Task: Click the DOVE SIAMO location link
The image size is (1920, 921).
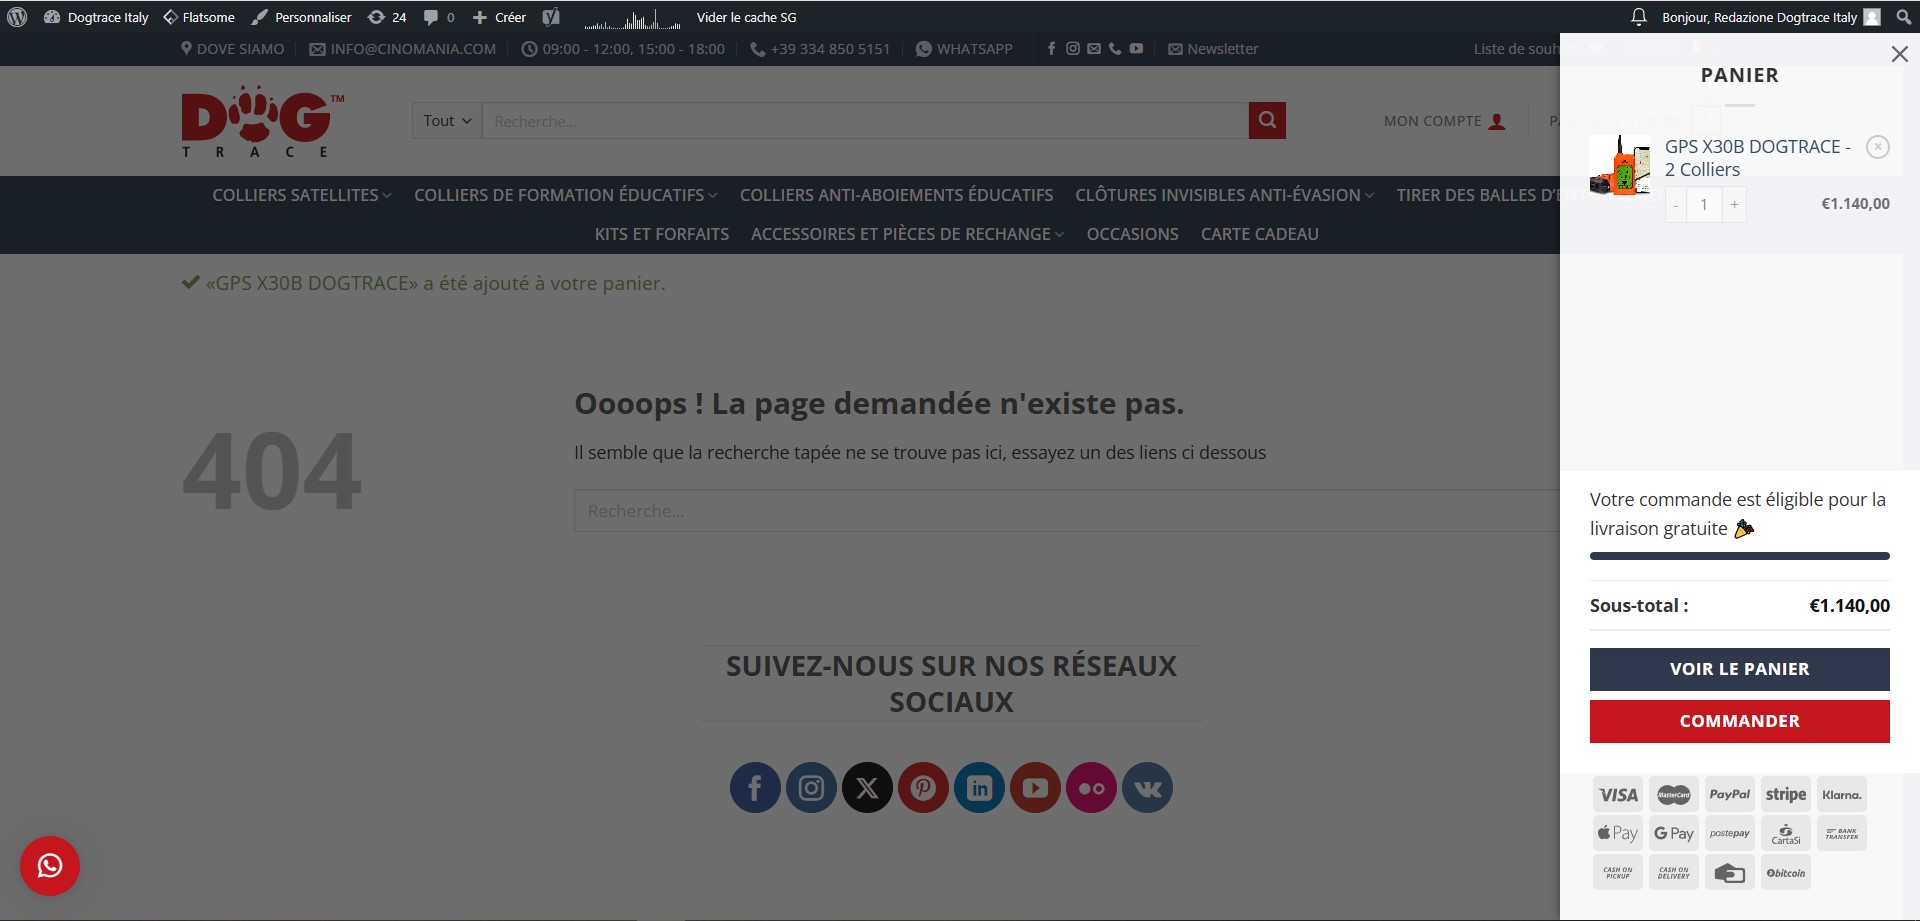Action: 232,49
